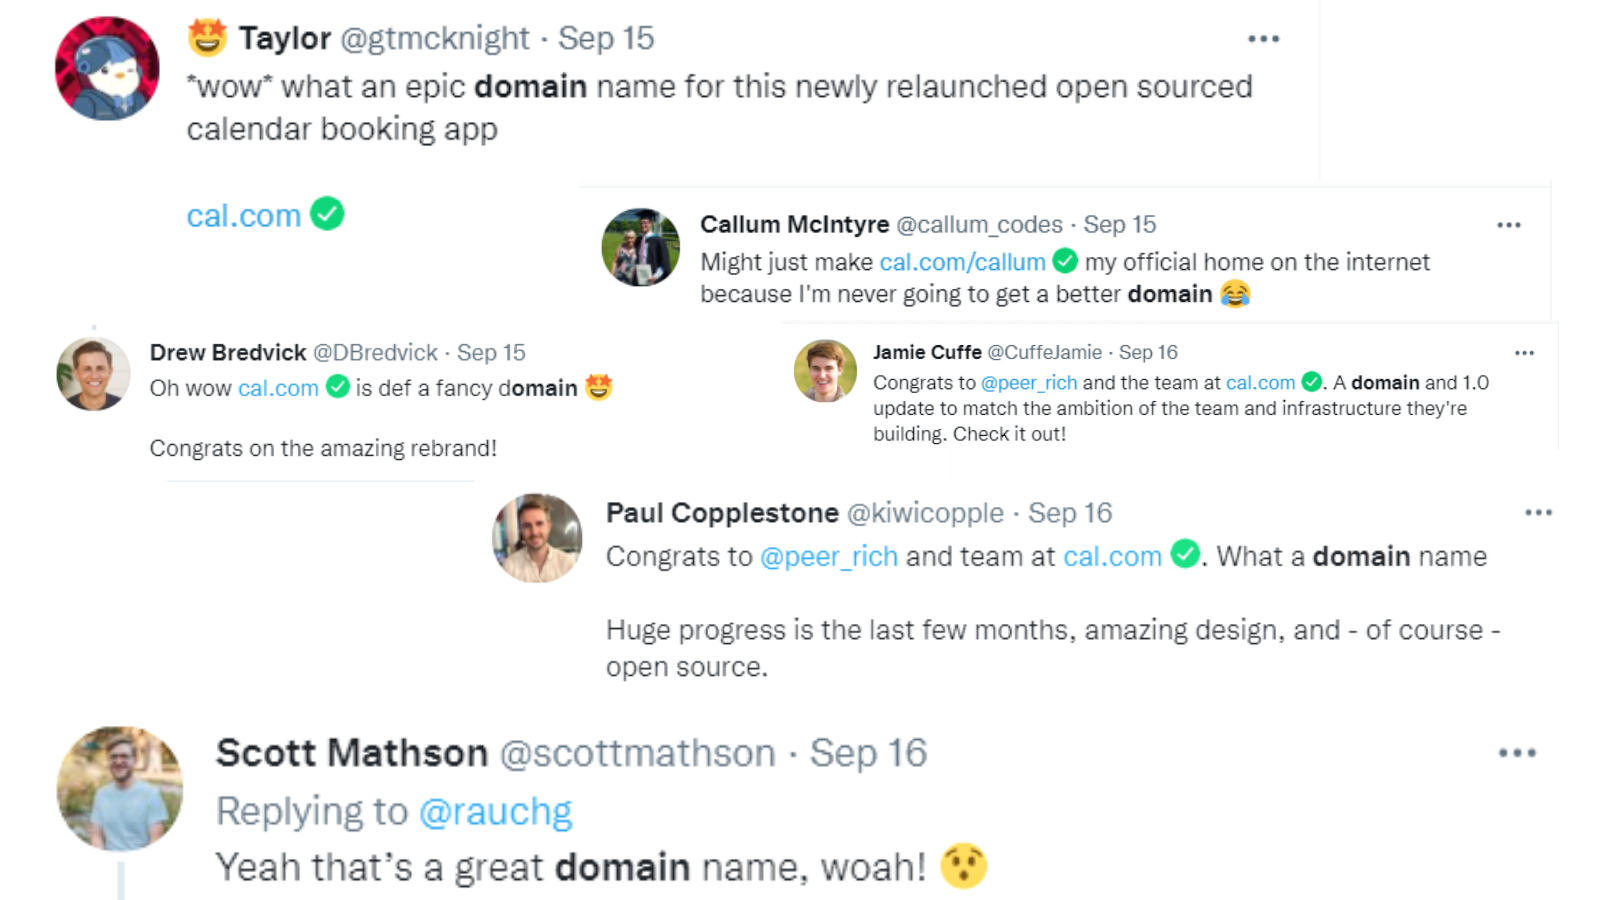Viewport: 1600px width, 900px height.
Task: Click Scott Mathson's profile picture
Action: pyautogui.click(x=120, y=788)
